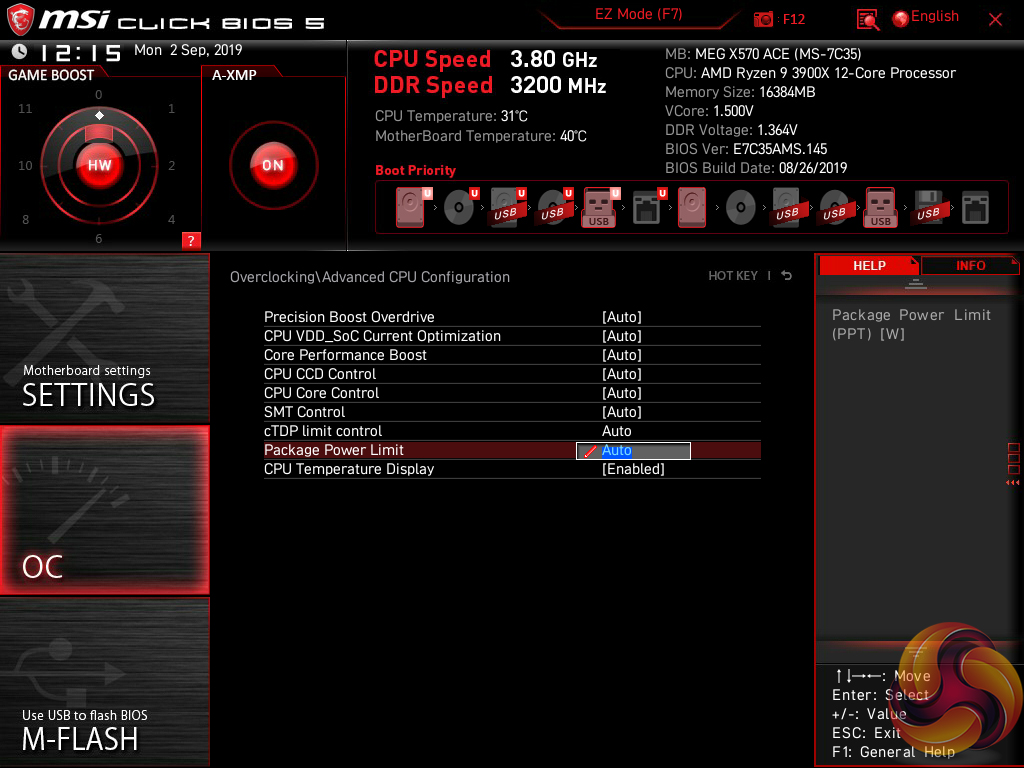Screen dimensions: 1024x768
Task: Click the date Mon 2 Sep, 2019
Action: pos(188,50)
